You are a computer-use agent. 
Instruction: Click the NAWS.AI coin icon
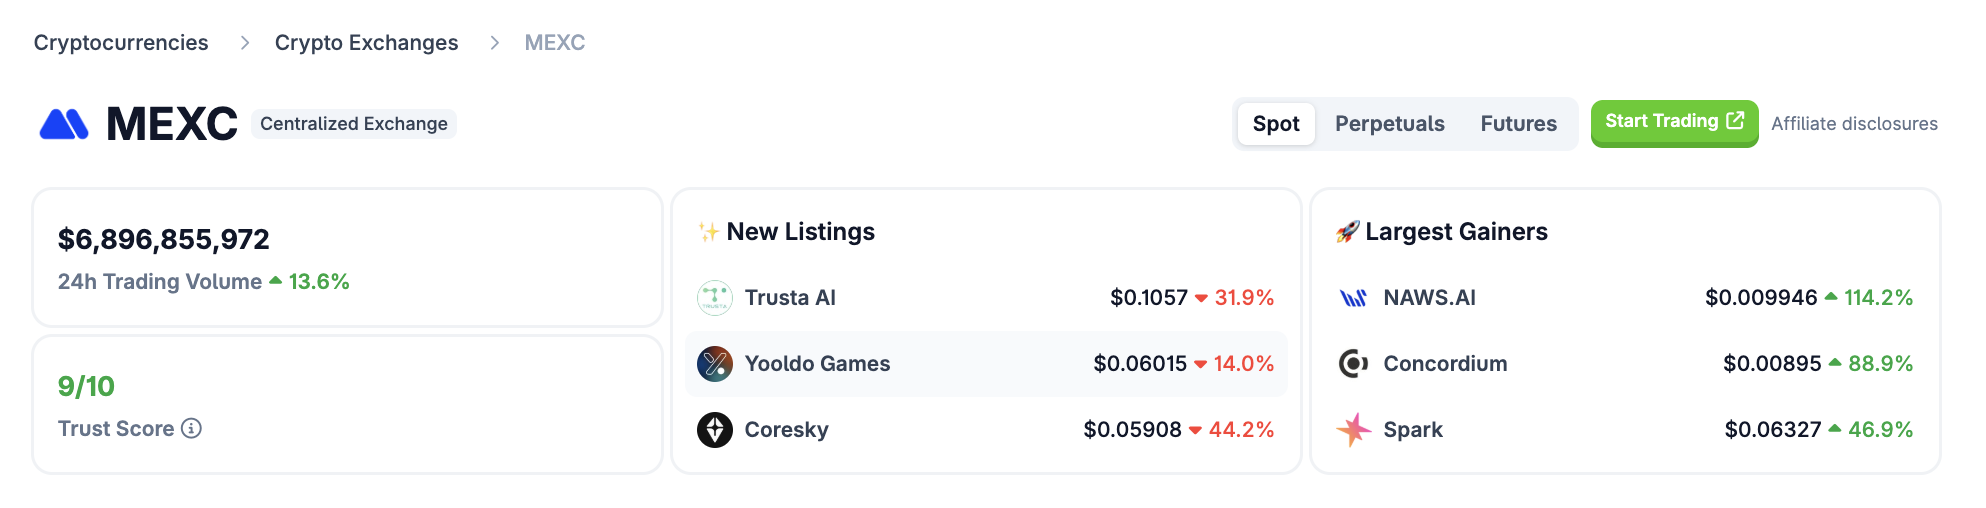coord(1353,298)
